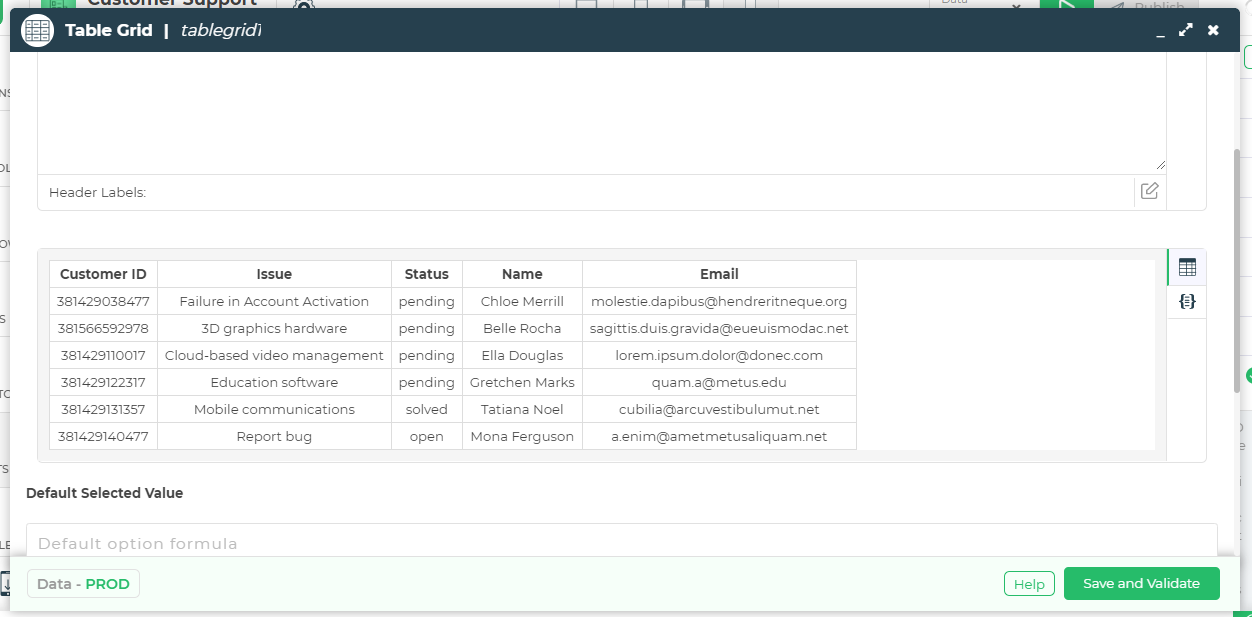The width and height of the screenshot is (1252, 617).
Task: Click the Table Grid icon in title bar
Action: pos(37,30)
